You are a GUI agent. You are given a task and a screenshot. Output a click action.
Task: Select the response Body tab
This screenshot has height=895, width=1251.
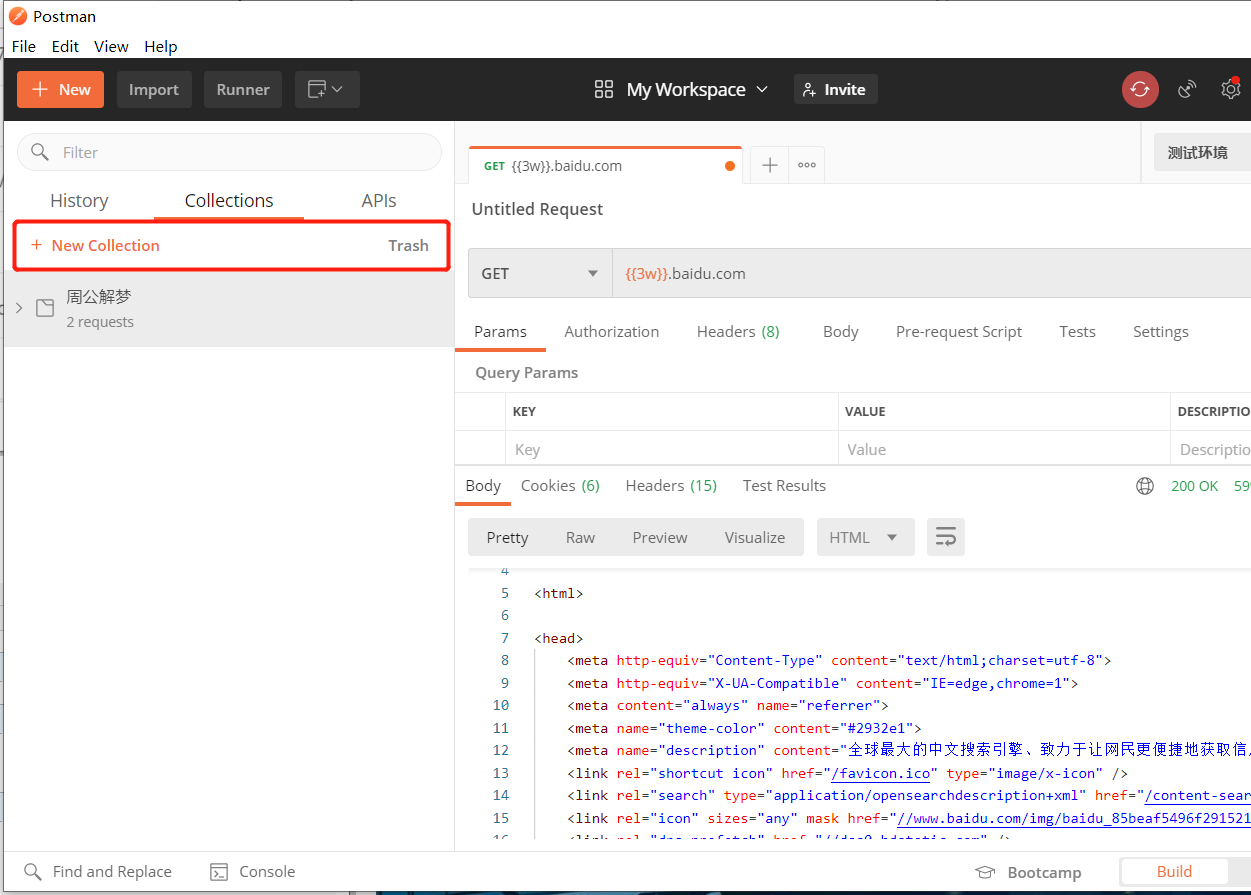[483, 486]
